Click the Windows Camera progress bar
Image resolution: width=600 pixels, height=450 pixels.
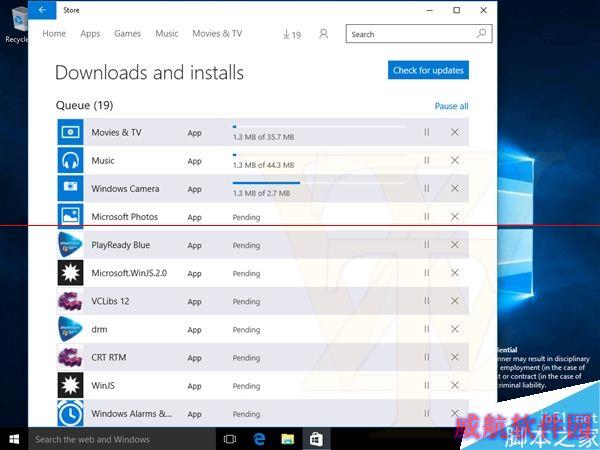[x=319, y=183]
